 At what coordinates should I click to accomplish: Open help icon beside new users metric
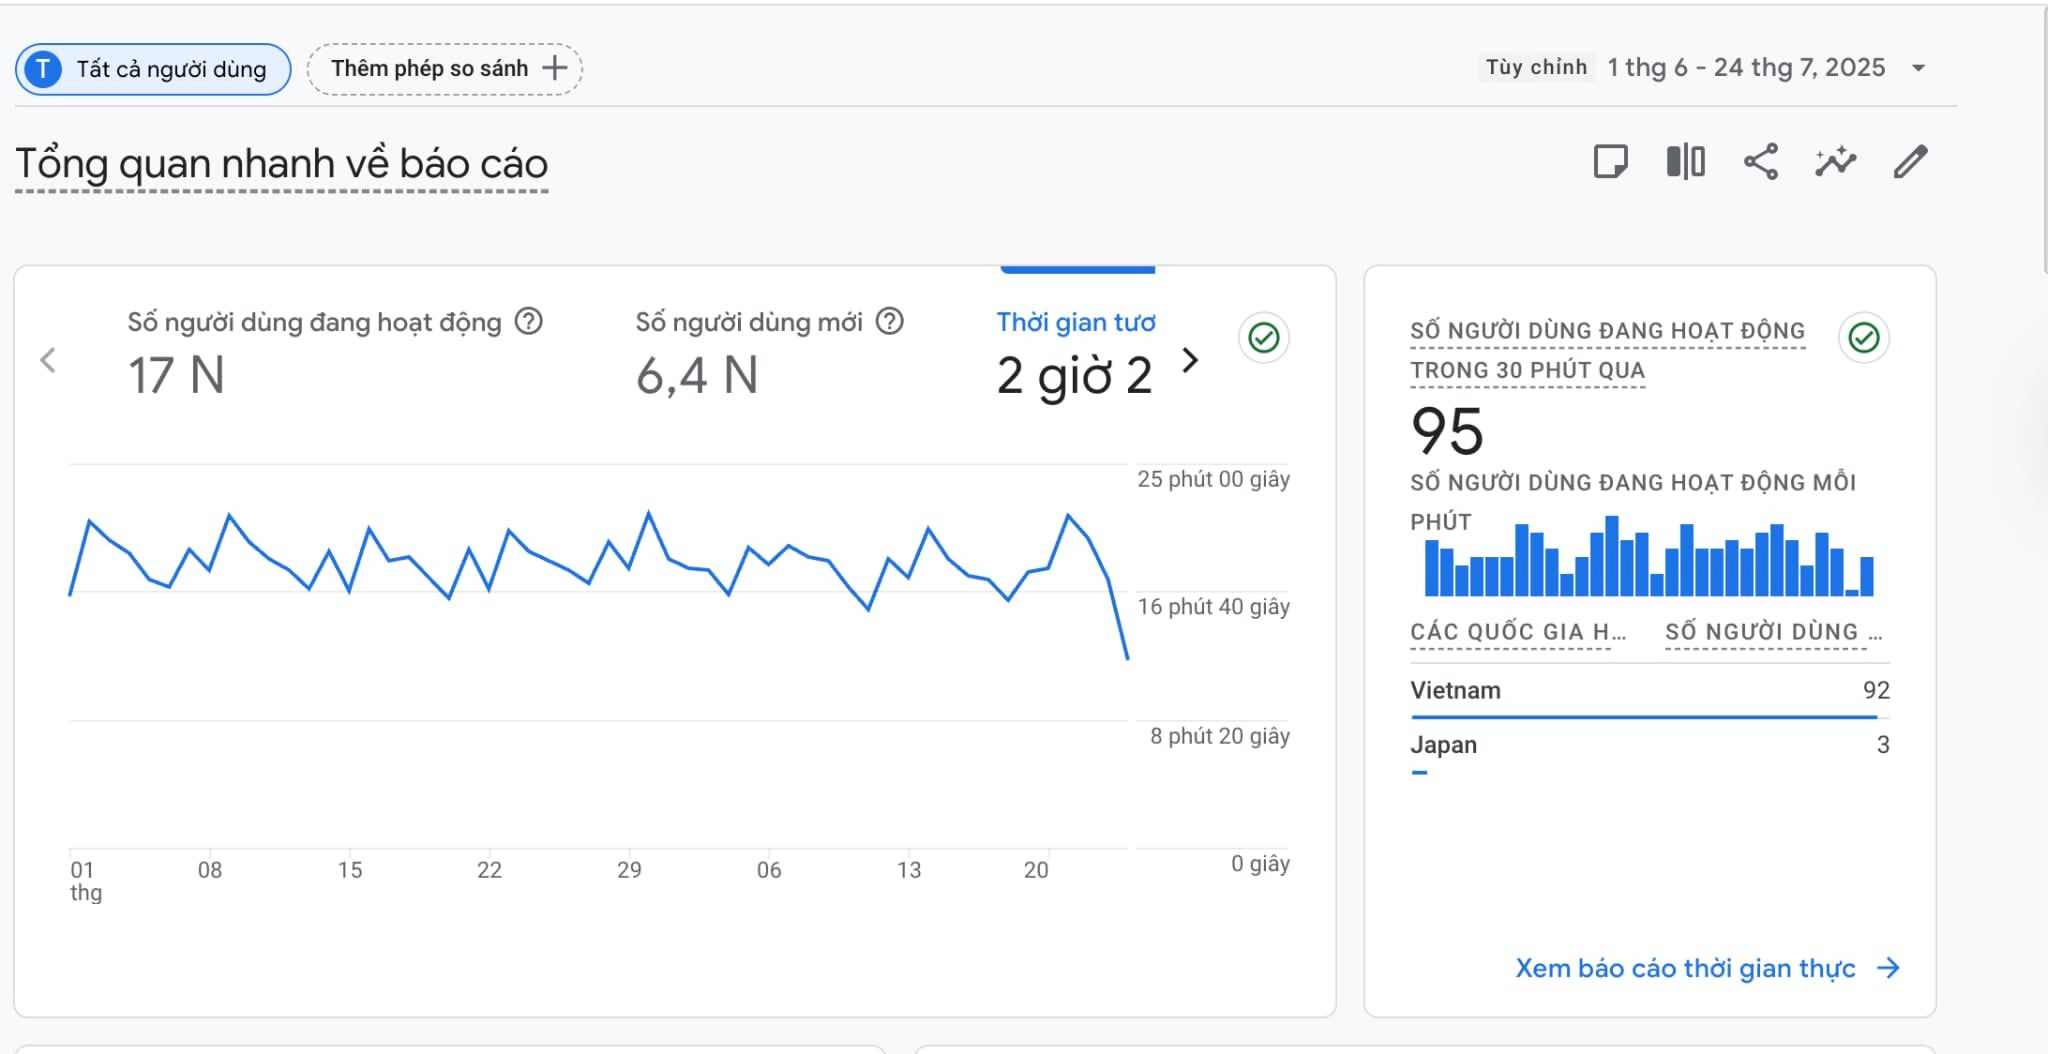(x=889, y=321)
